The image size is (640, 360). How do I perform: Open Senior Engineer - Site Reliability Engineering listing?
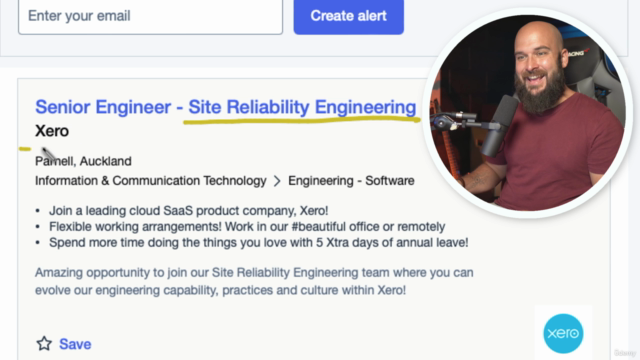tap(226, 107)
